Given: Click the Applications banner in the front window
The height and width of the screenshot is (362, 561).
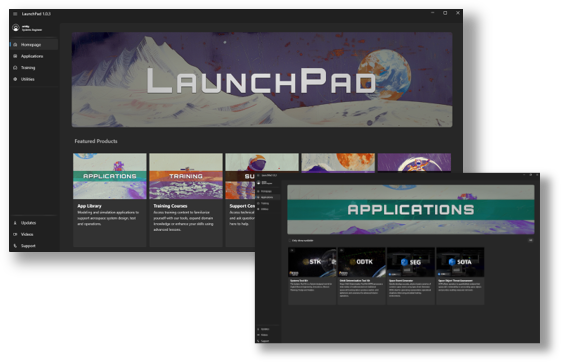Looking at the screenshot, I should [411, 209].
